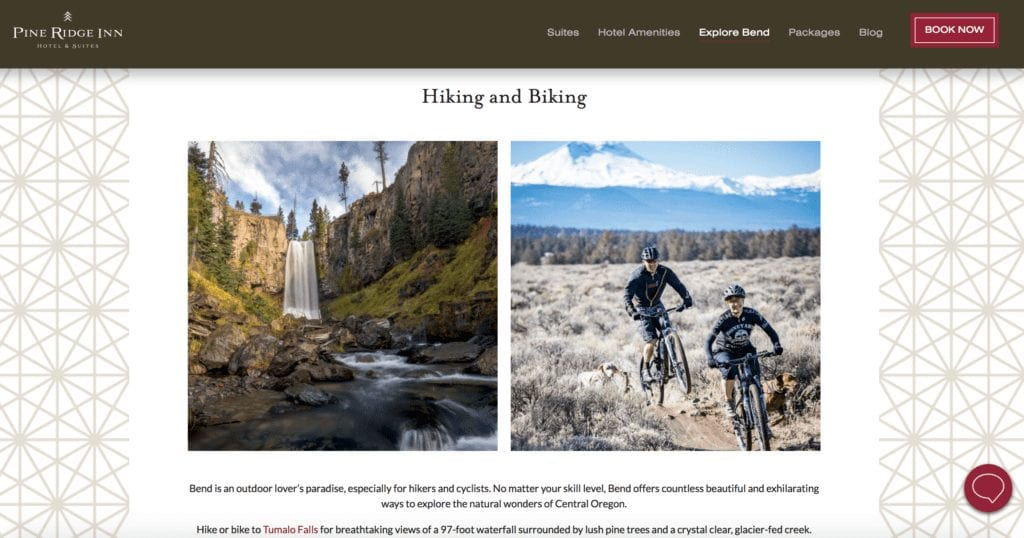The image size is (1024, 538).
Task: Click the pine tree emblem above logo text
Action: point(68,16)
